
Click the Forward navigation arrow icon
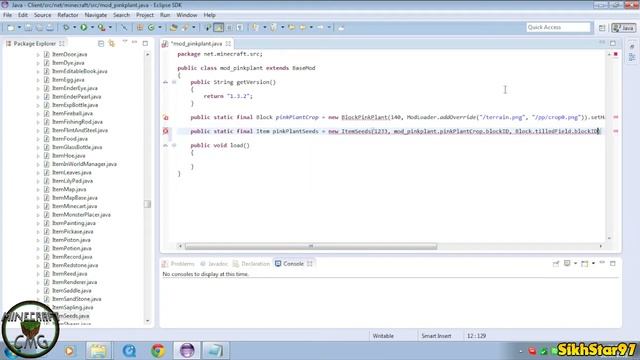(x=320, y=27)
